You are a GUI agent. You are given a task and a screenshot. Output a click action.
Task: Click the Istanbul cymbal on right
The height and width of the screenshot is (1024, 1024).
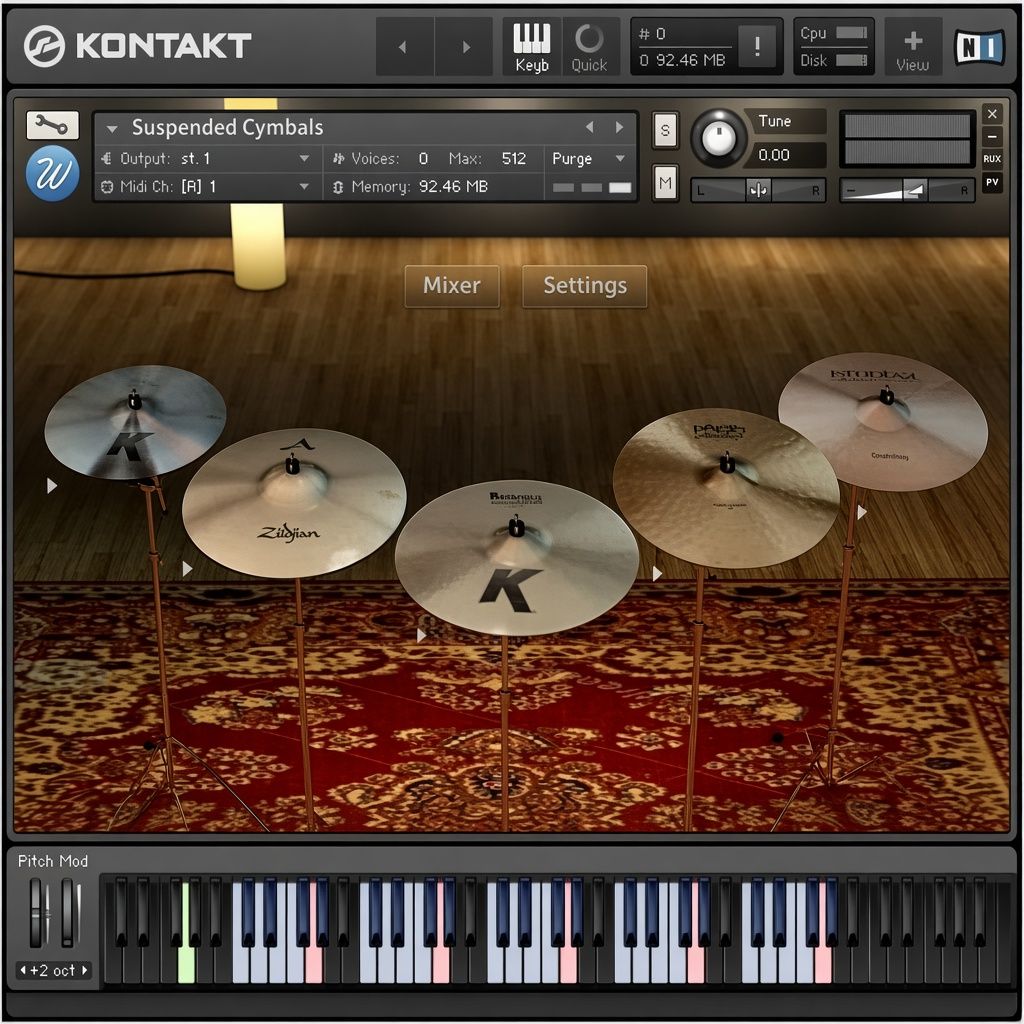[x=883, y=421]
